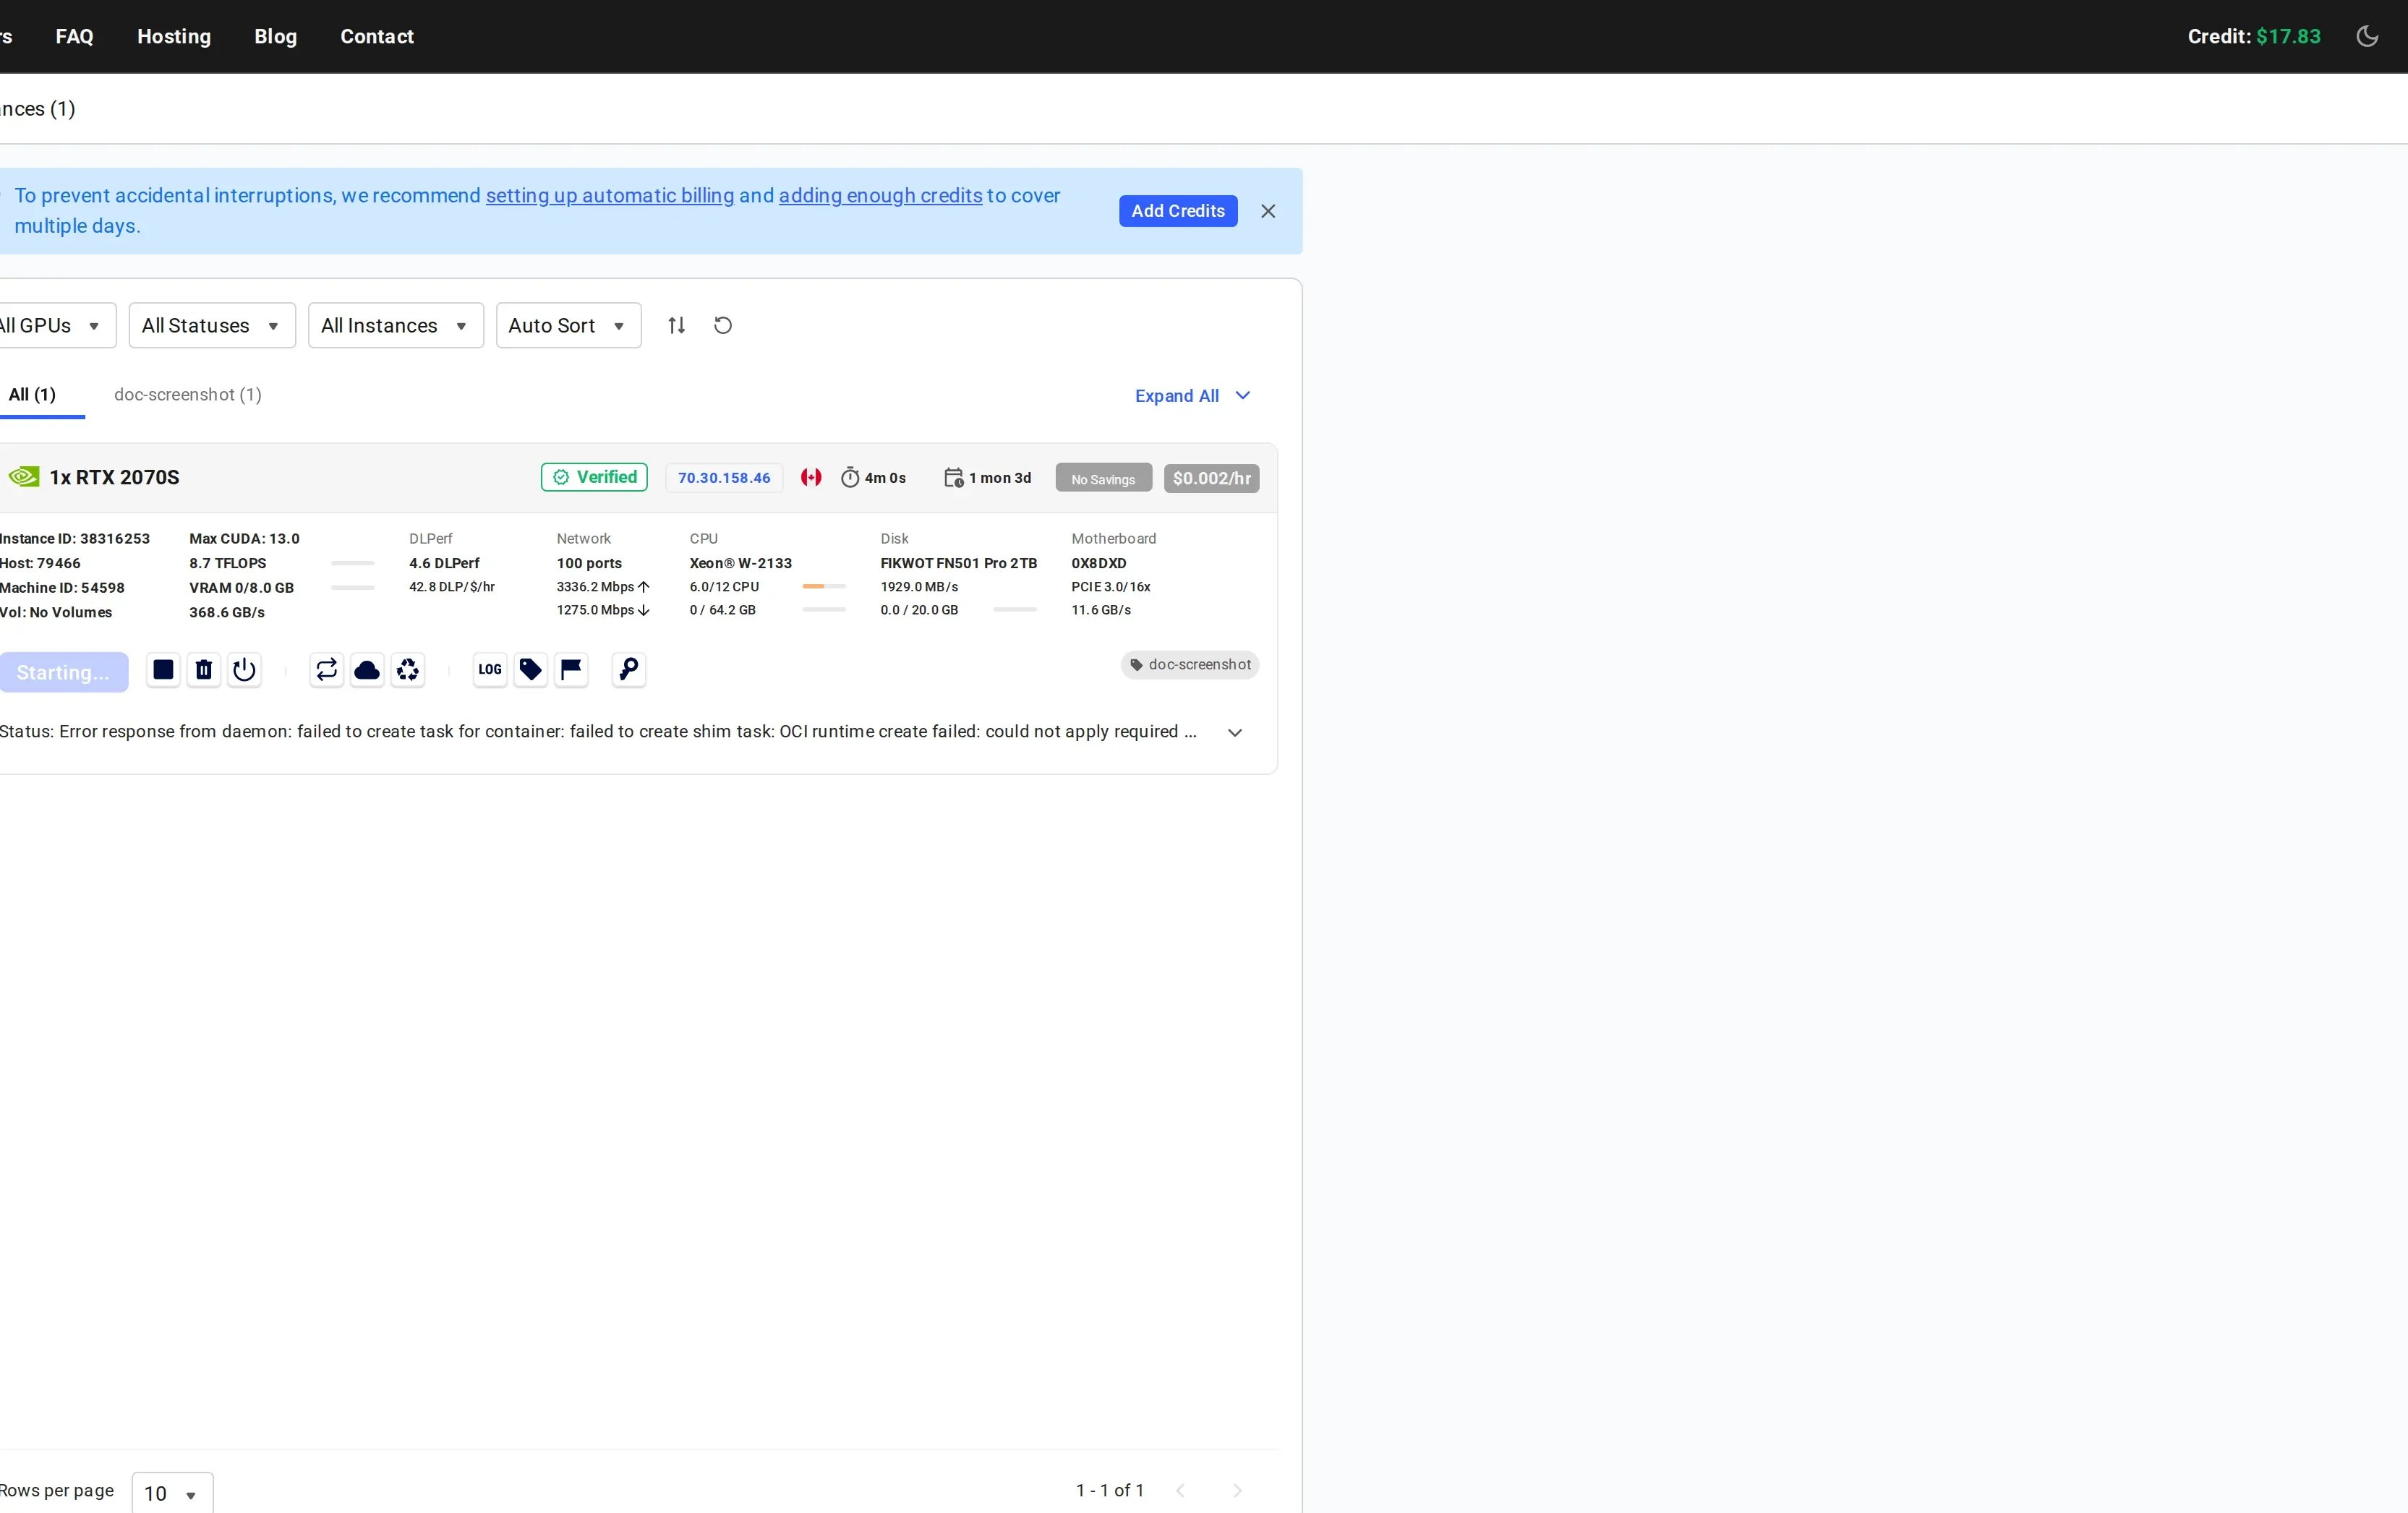2408x1513 pixels.
Task: Refresh the instances list
Action: (x=723, y=325)
